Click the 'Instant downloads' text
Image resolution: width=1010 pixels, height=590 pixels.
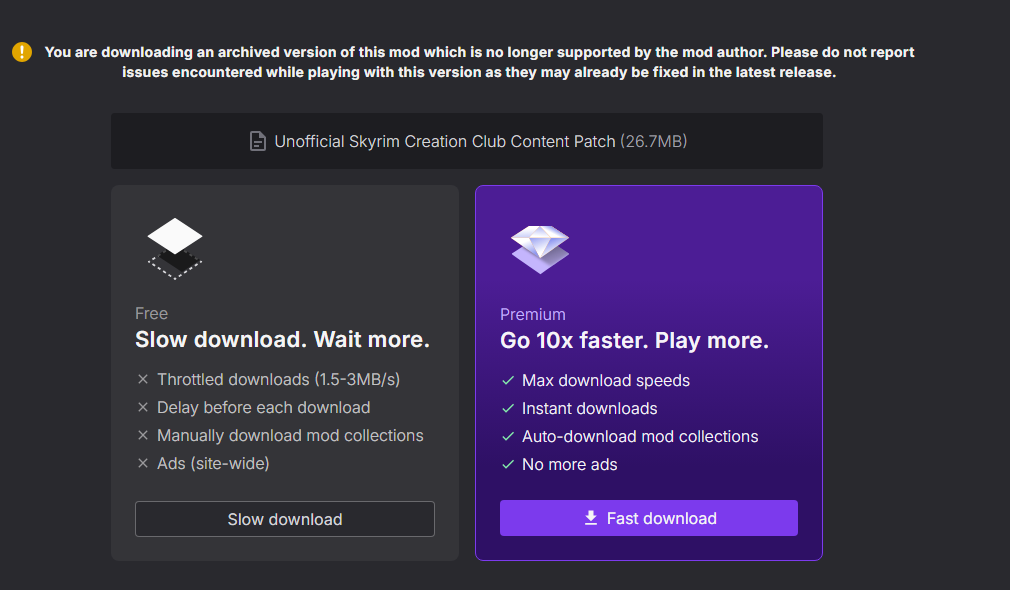(589, 408)
